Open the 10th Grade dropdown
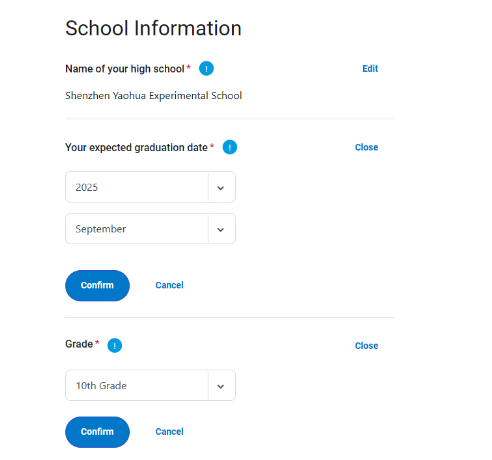 150,385
